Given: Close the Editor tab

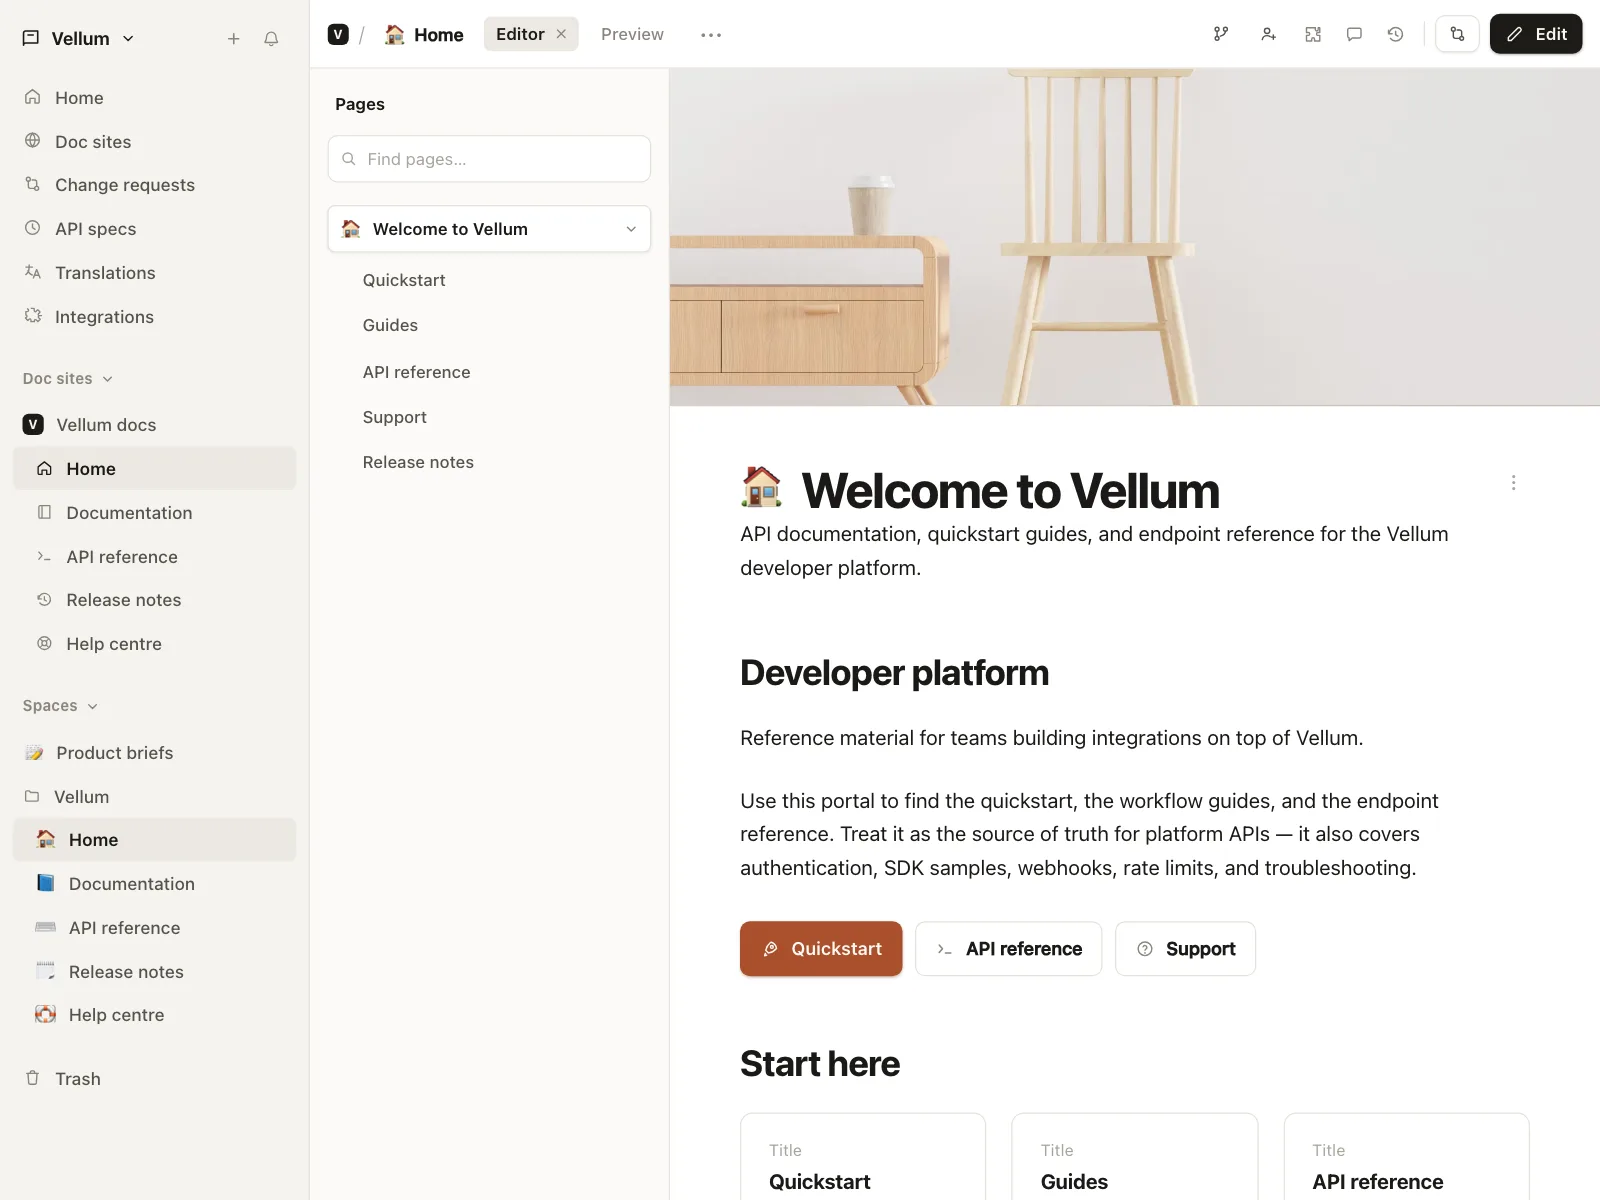Looking at the screenshot, I should tap(561, 34).
